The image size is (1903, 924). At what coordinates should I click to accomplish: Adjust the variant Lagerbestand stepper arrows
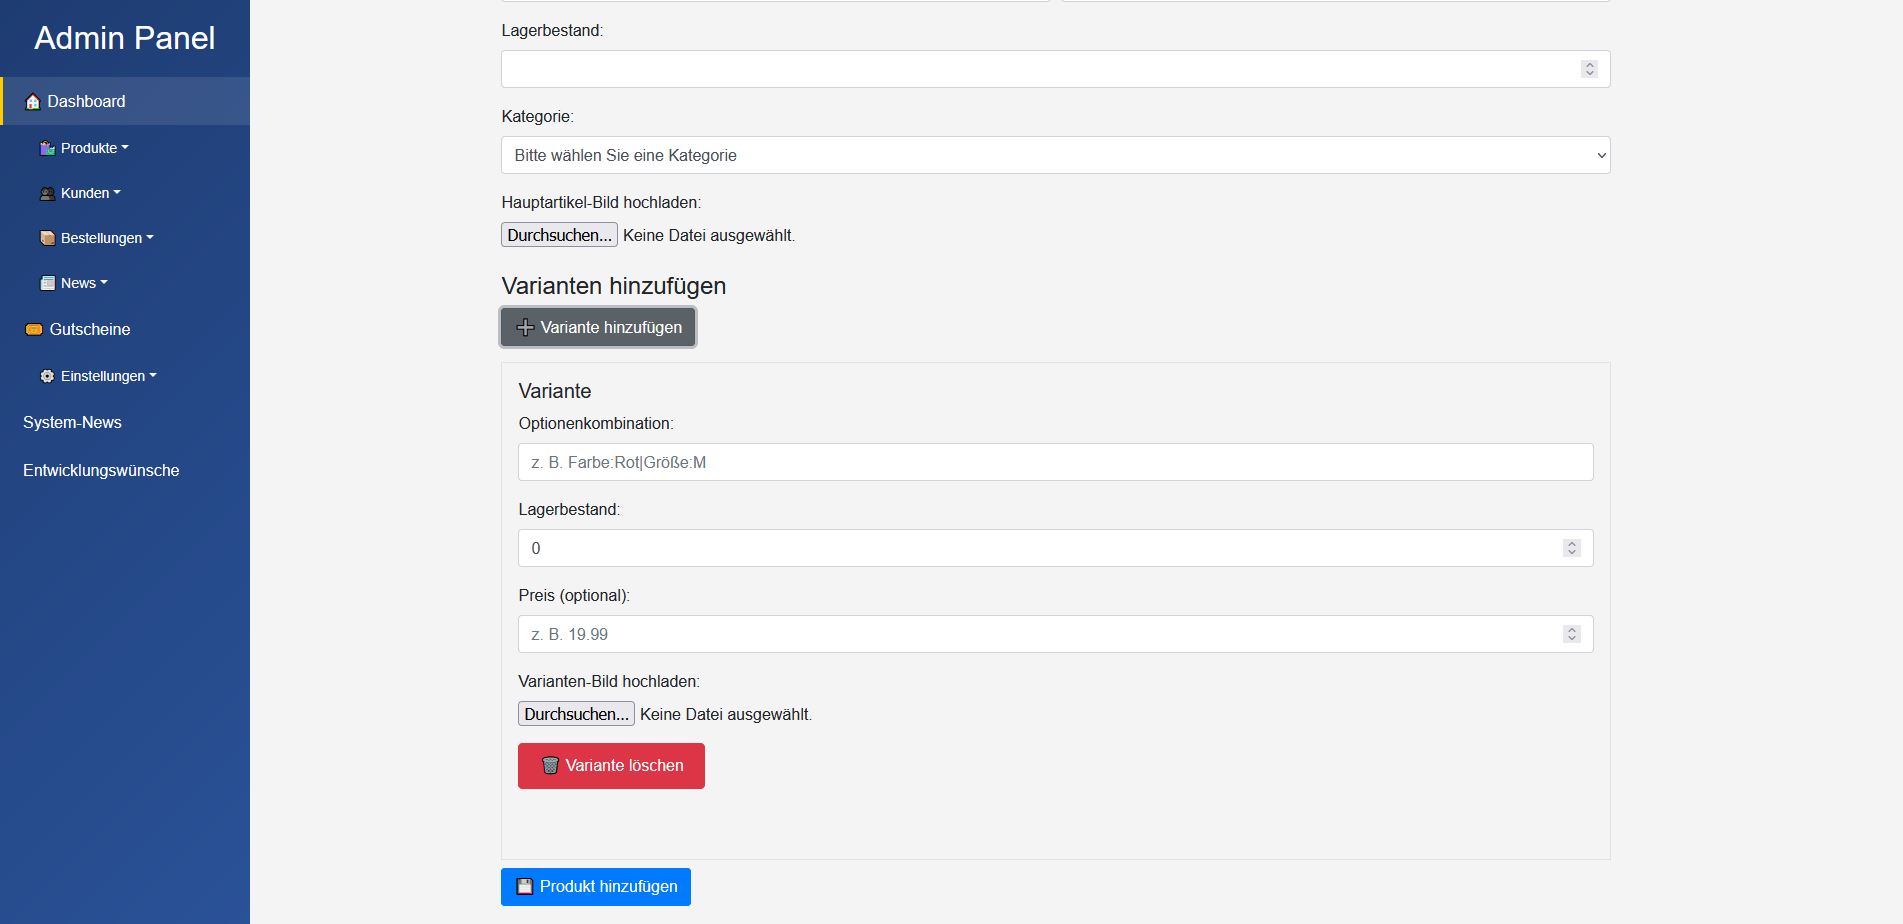(x=1571, y=548)
